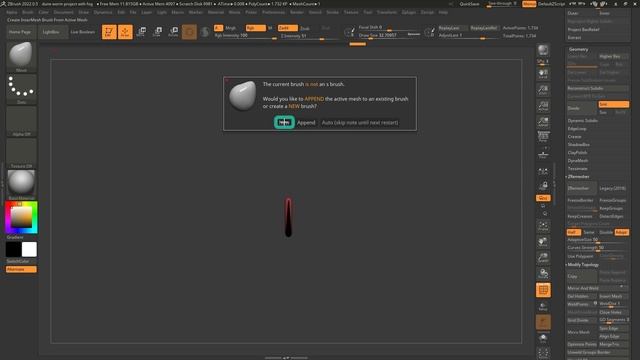The width and height of the screenshot is (640, 360).
Task: Open the Alpha Off slot
Action: [21, 121]
